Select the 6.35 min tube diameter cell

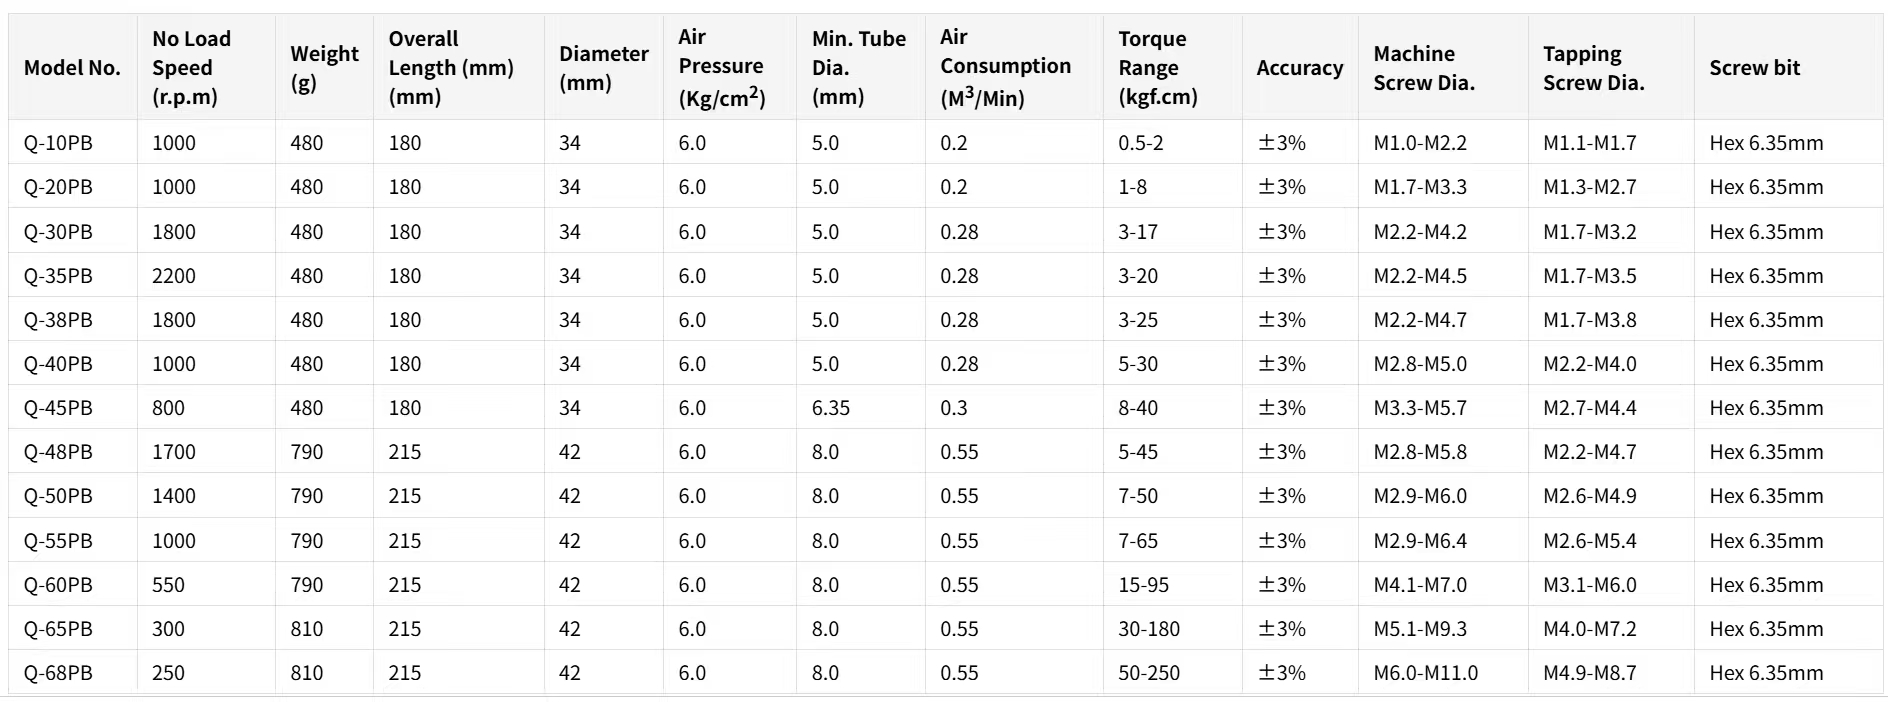click(x=831, y=408)
